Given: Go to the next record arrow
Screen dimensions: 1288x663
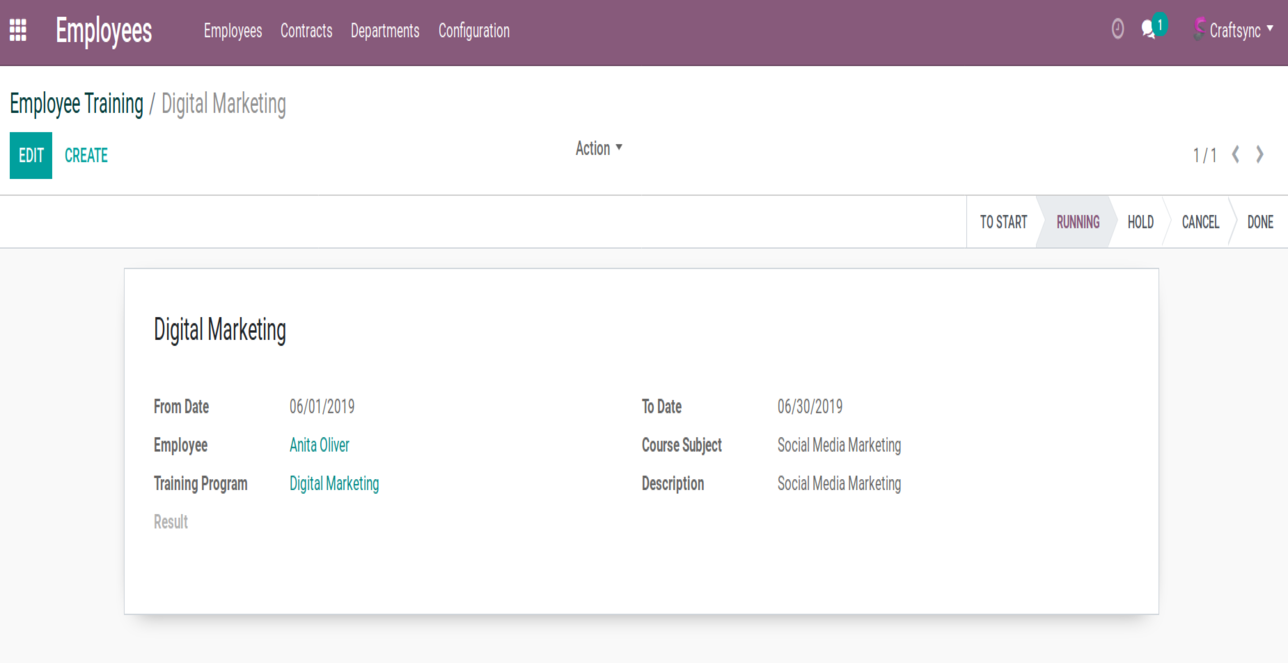Looking at the screenshot, I should pyautogui.click(x=1260, y=154).
